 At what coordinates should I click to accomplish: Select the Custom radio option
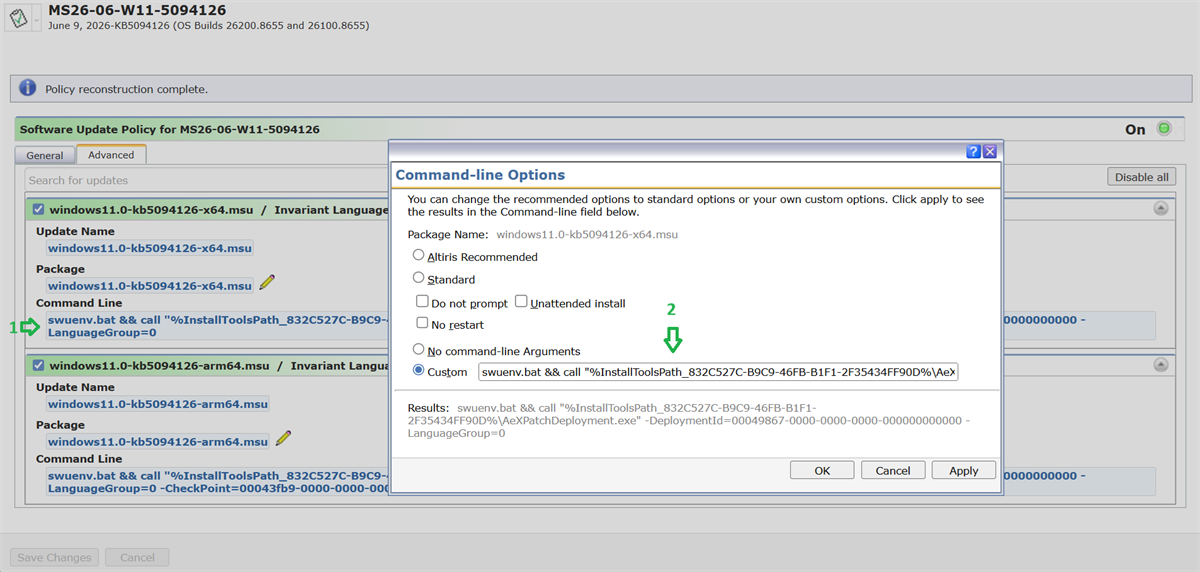point(419,371)
